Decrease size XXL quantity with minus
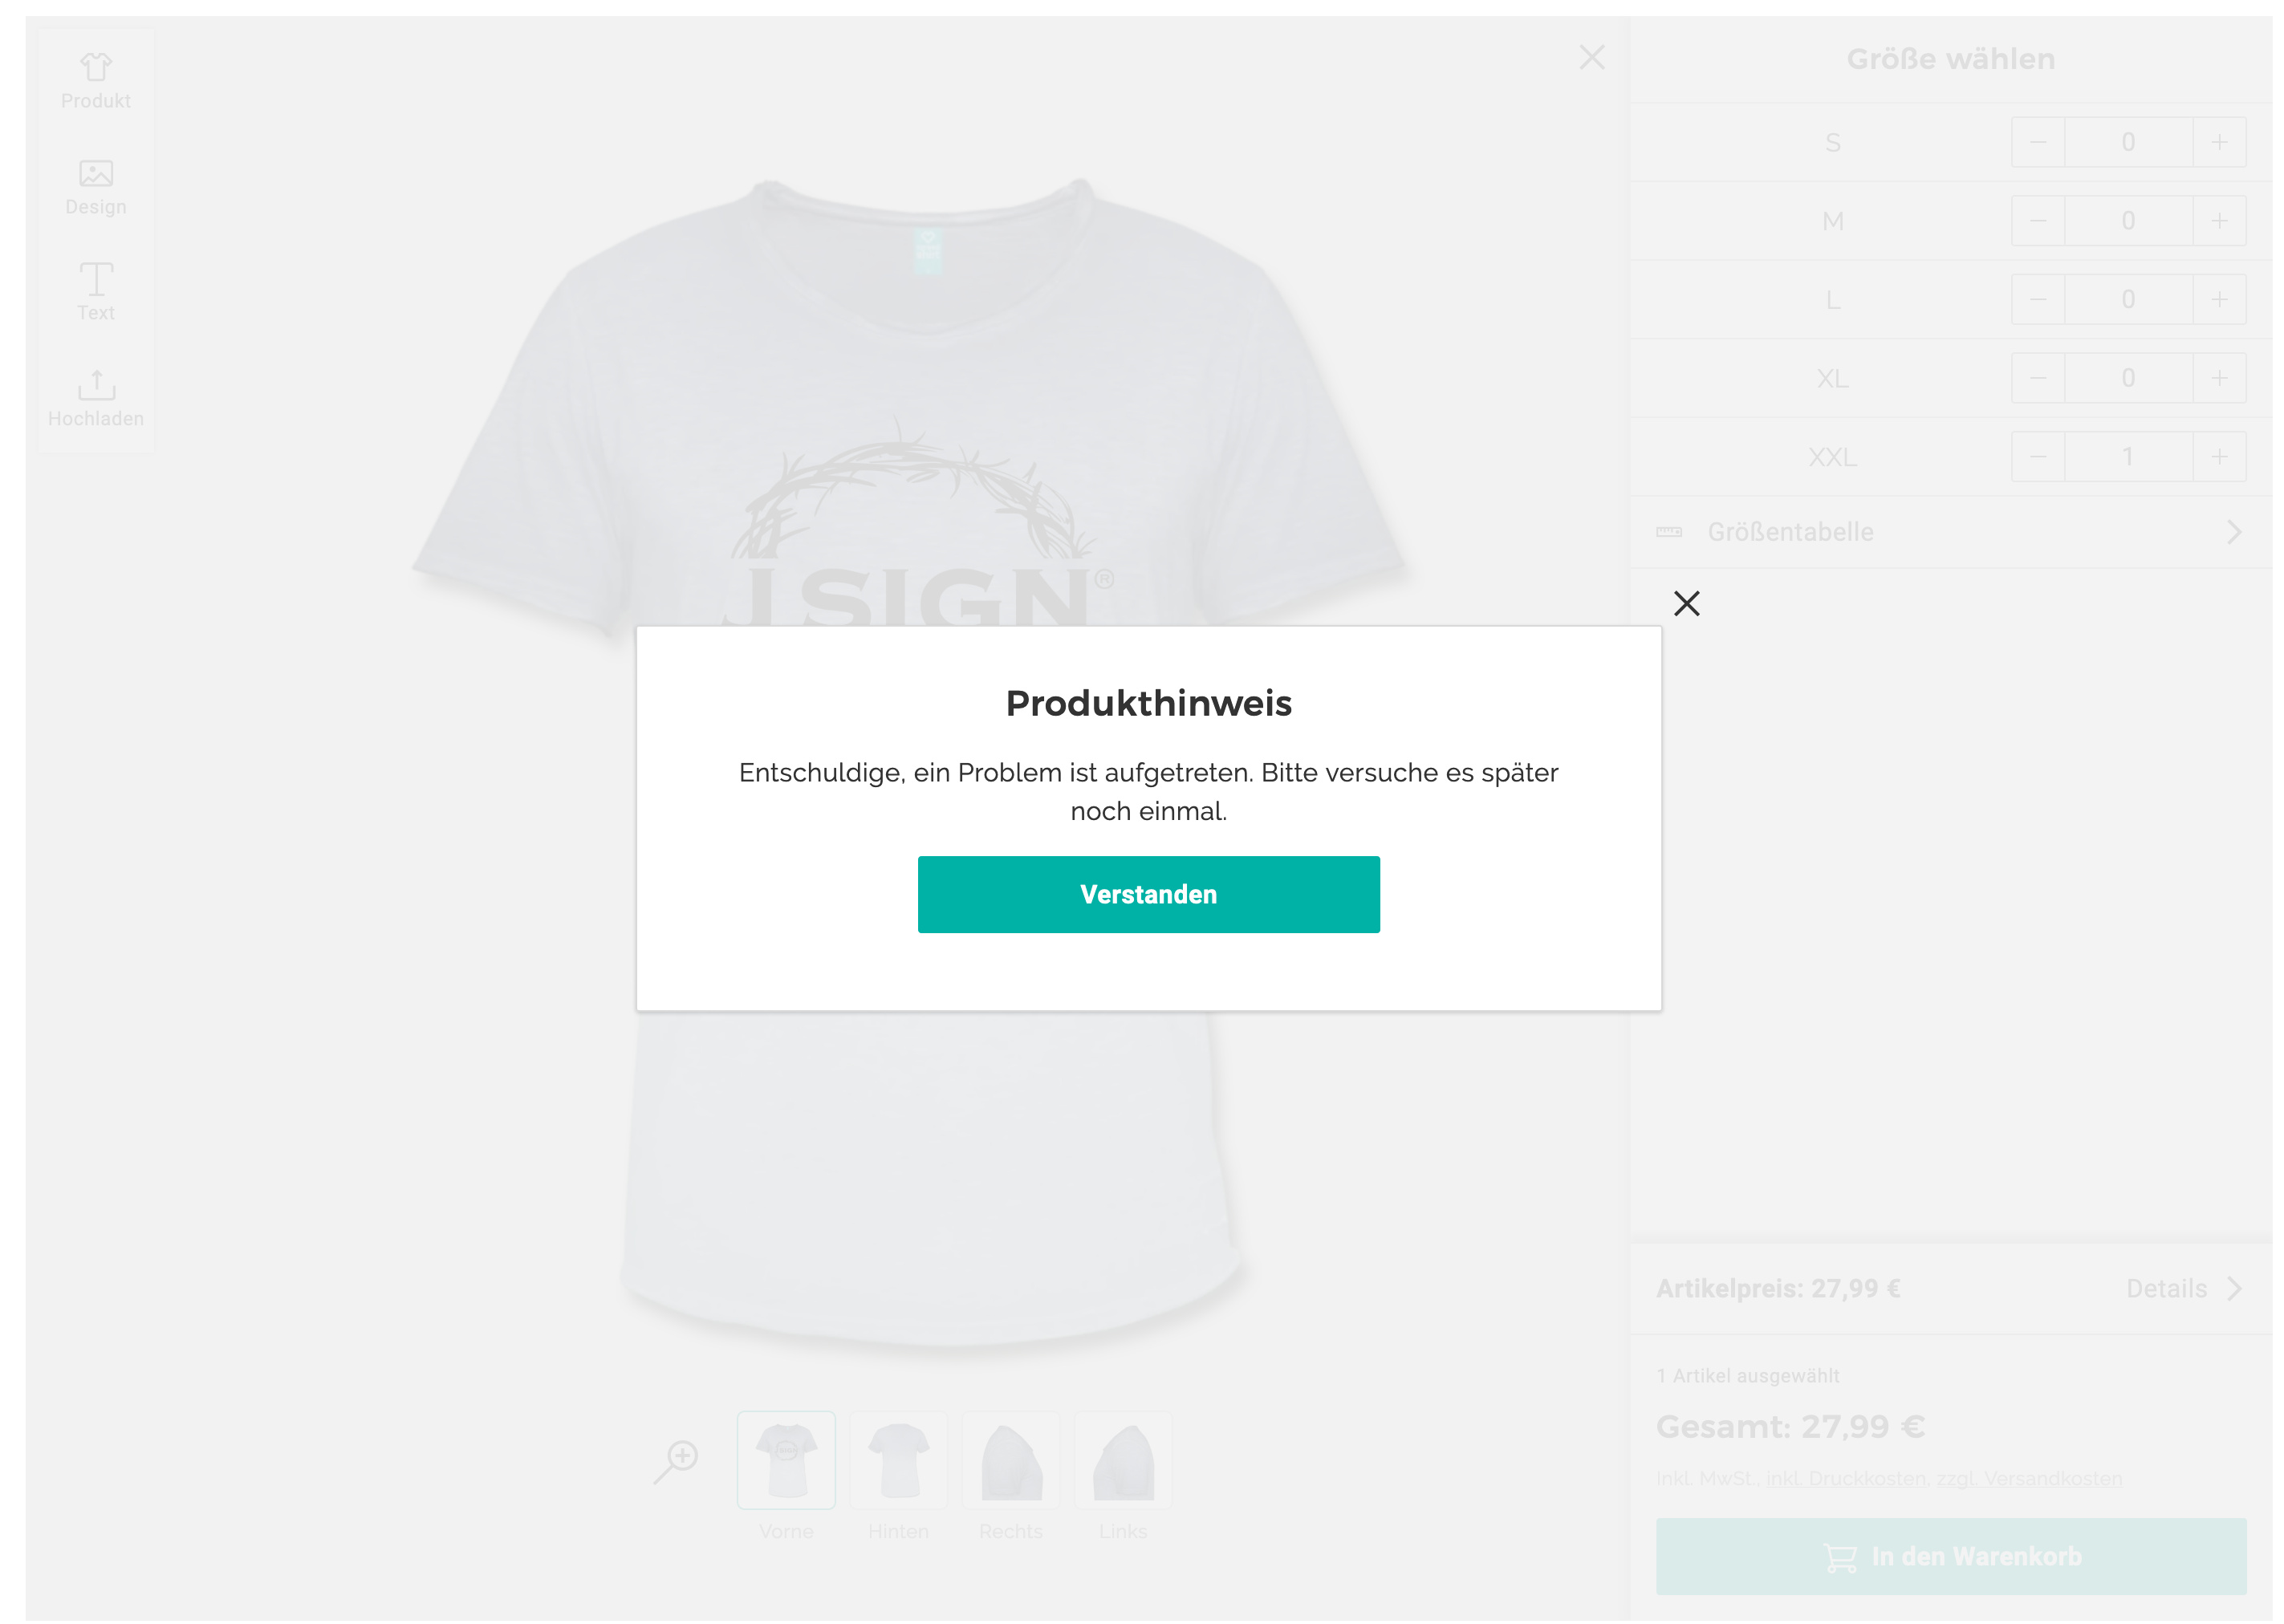 pyautogui.click(x=2037, y=457)
